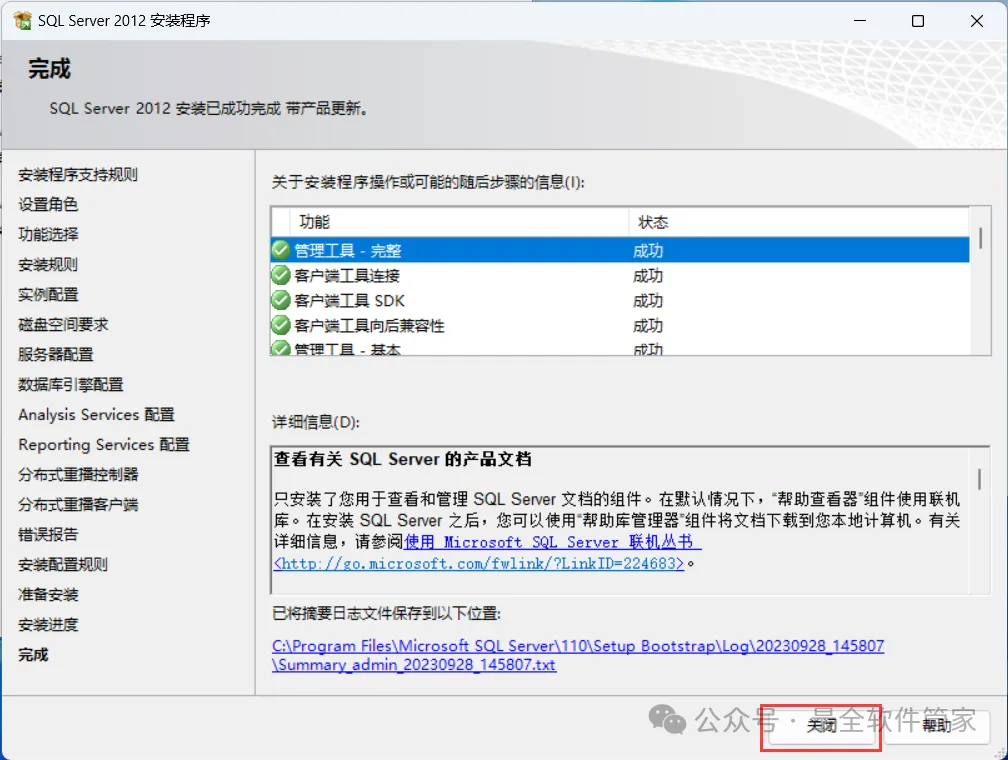
Task: Select 实例配置 step in sidebar
Action: pos(48,294)
